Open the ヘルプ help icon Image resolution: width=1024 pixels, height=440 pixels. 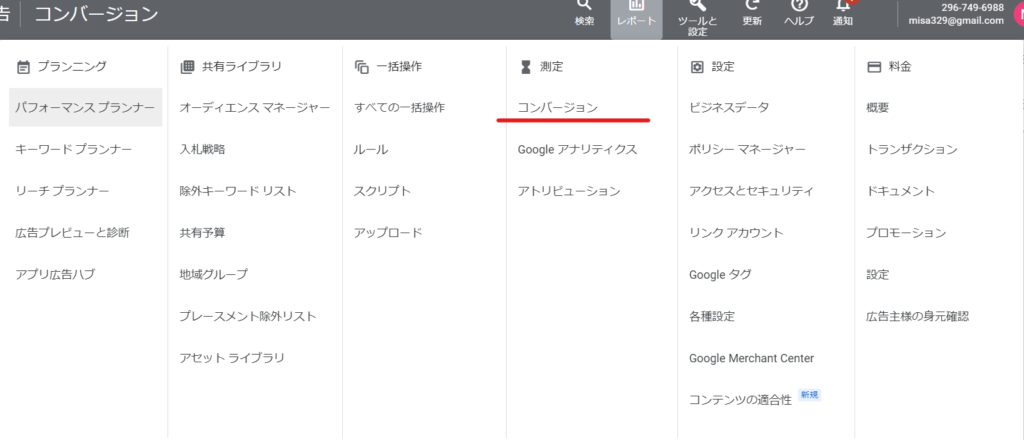click(x=798, y=8)
